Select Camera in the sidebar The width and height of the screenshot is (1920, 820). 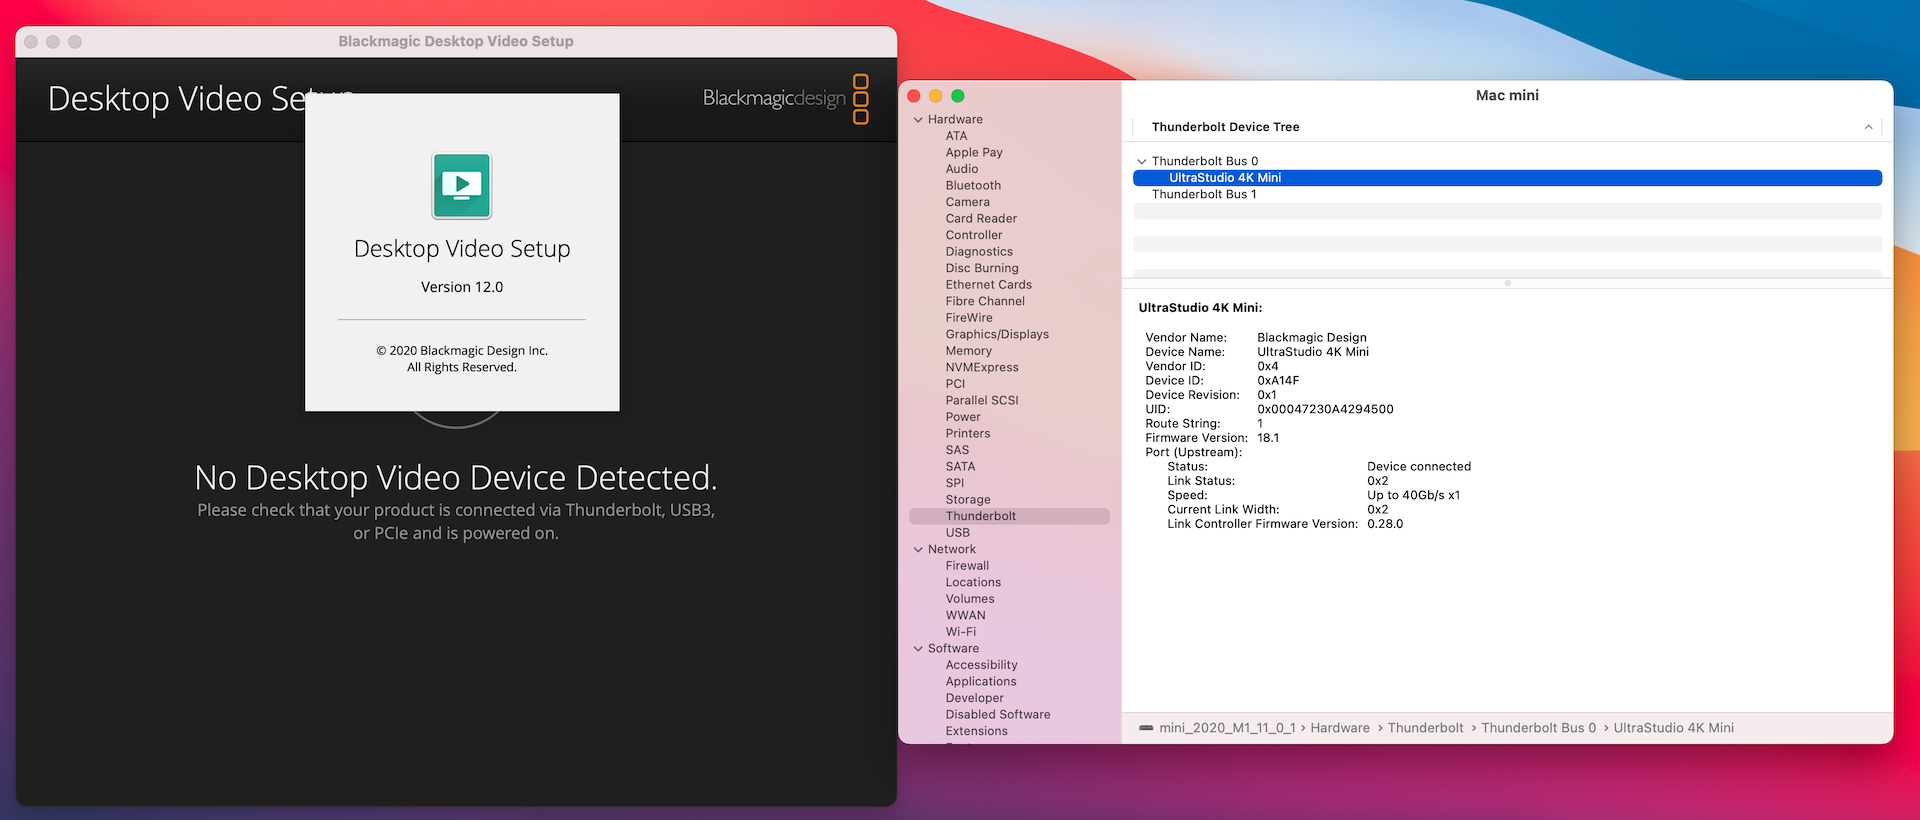click(x=967, y=202)
